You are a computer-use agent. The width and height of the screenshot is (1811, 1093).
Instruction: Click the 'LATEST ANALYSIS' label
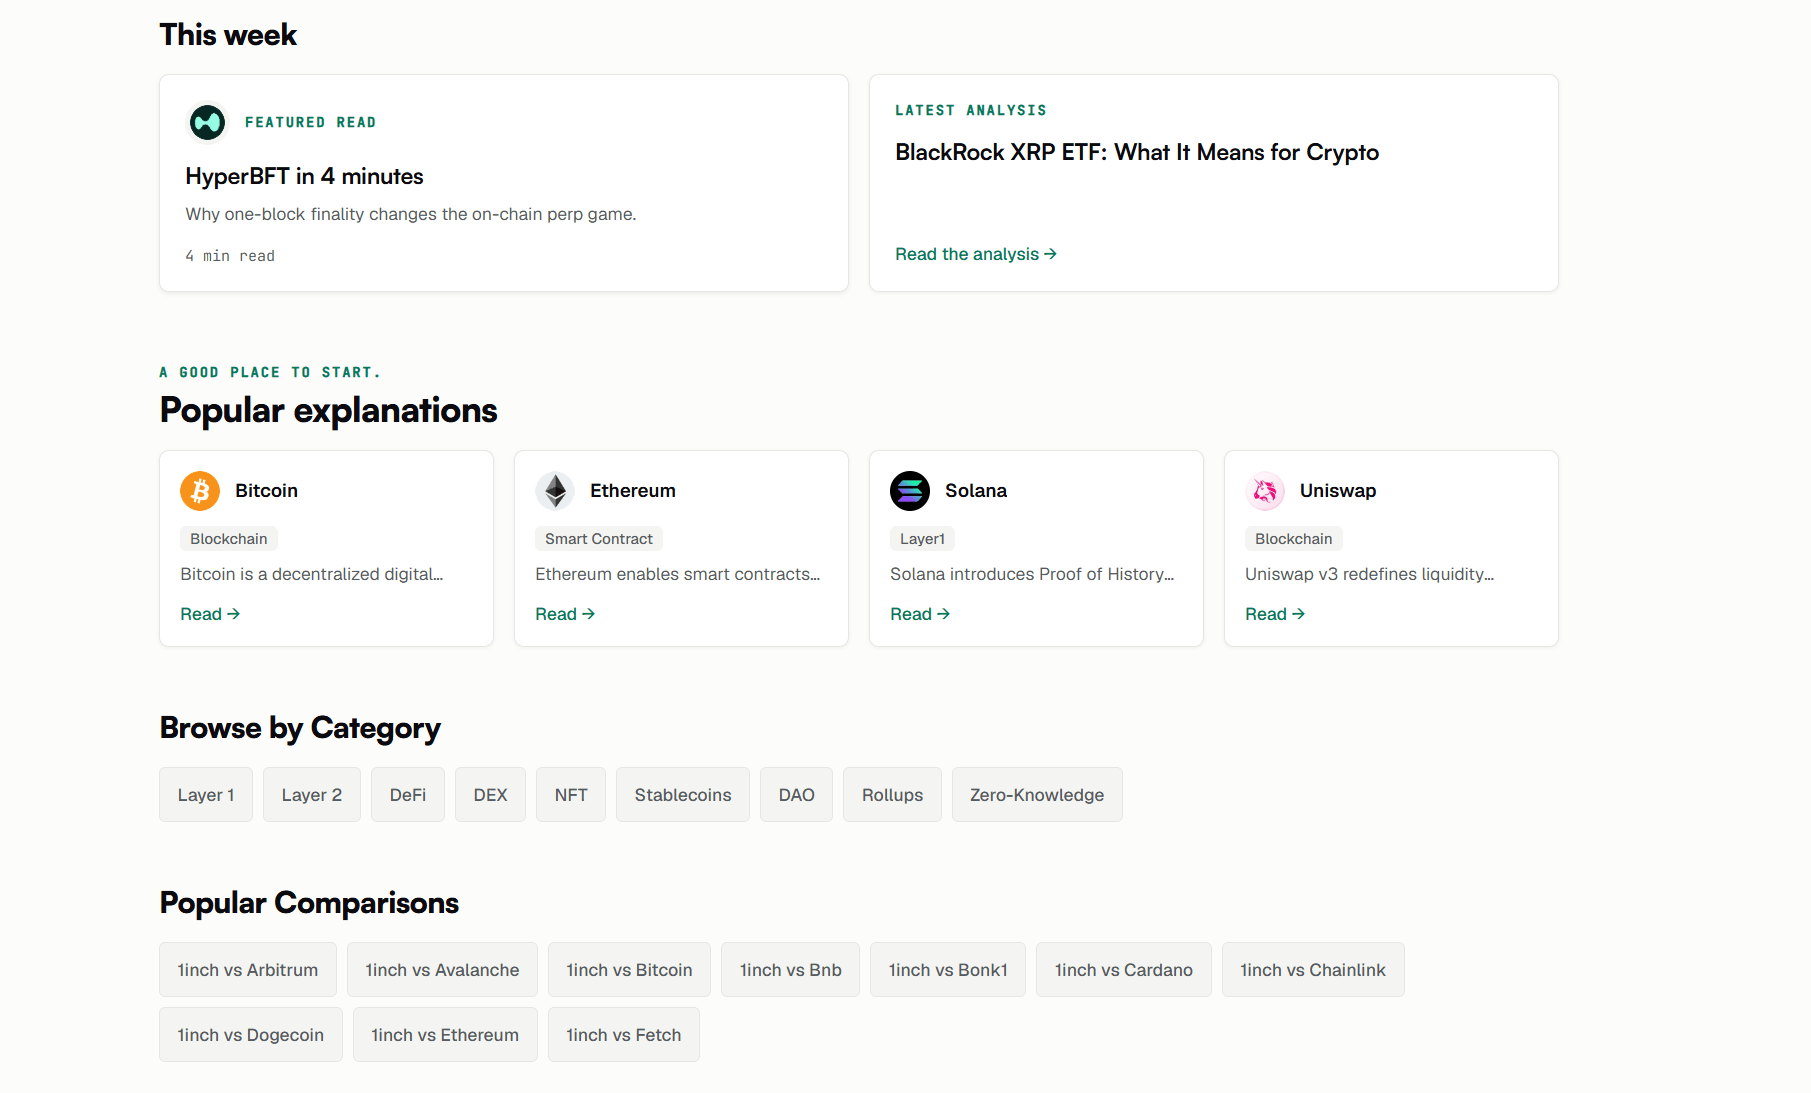click(971, 111)
